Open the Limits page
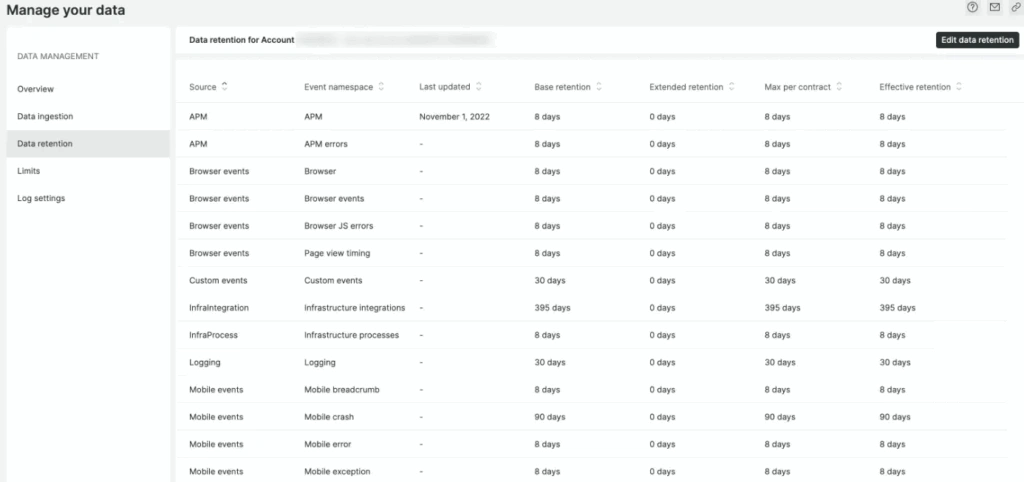1024x482 pixels. click(x=29, y=171)
